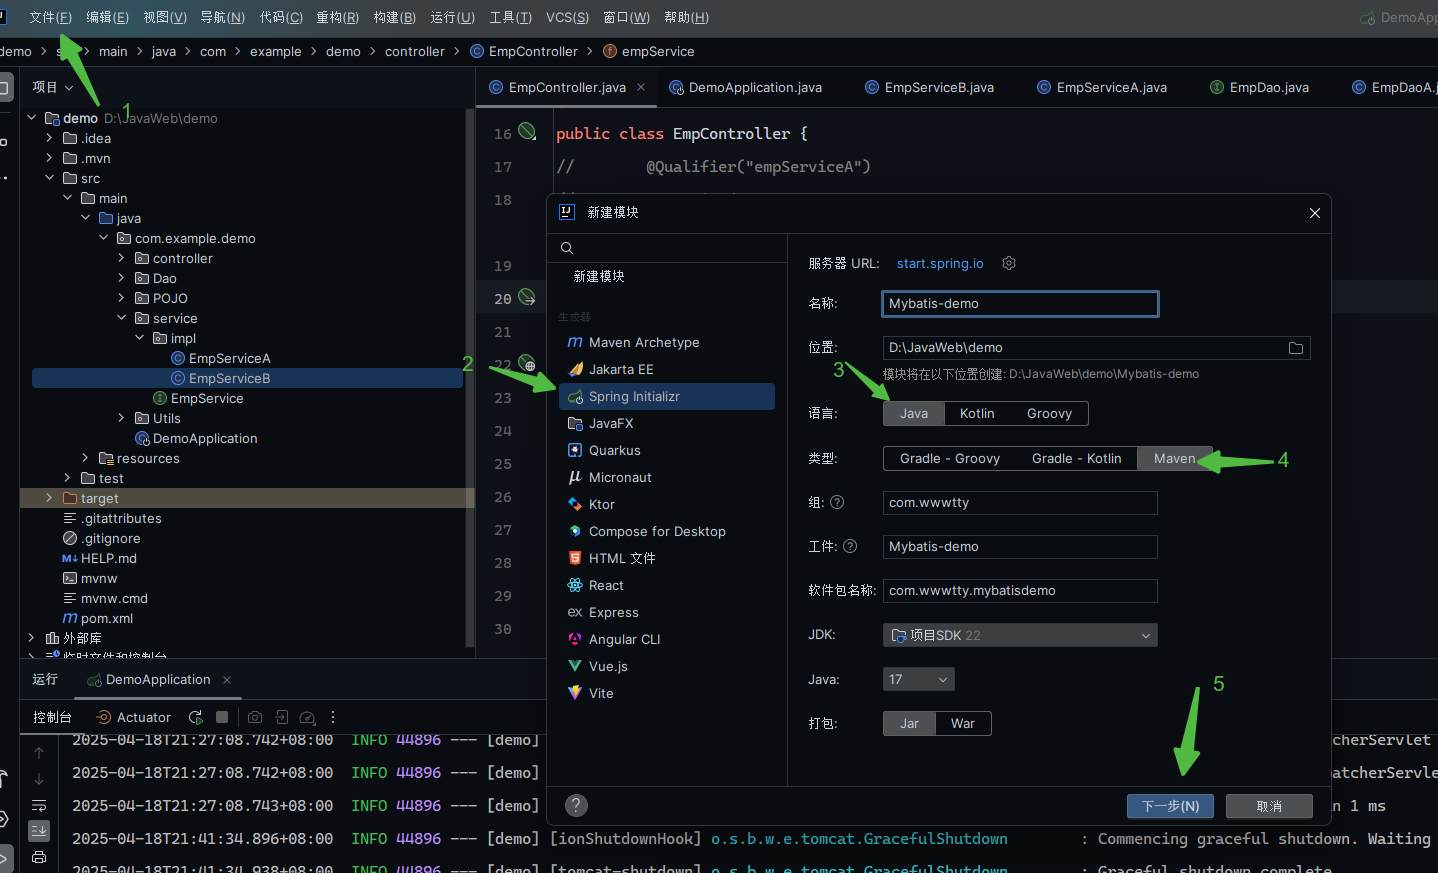Click EmpController breadcrumb
The image size is (1438, 873).
click(524, 51)
